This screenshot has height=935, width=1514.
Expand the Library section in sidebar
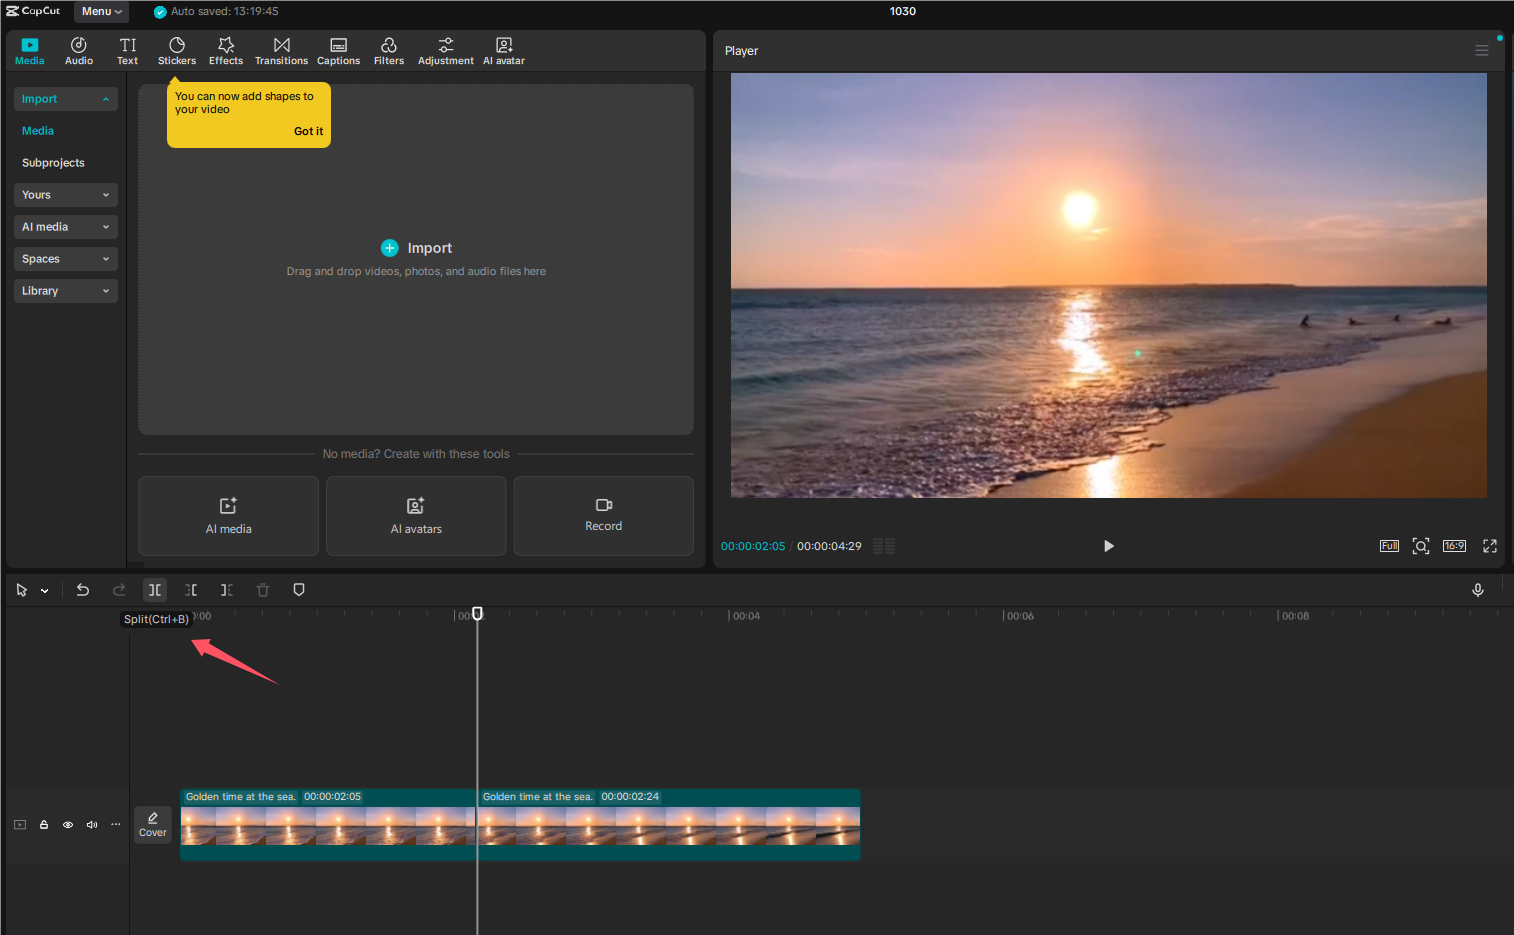click(x=65, y=291)
